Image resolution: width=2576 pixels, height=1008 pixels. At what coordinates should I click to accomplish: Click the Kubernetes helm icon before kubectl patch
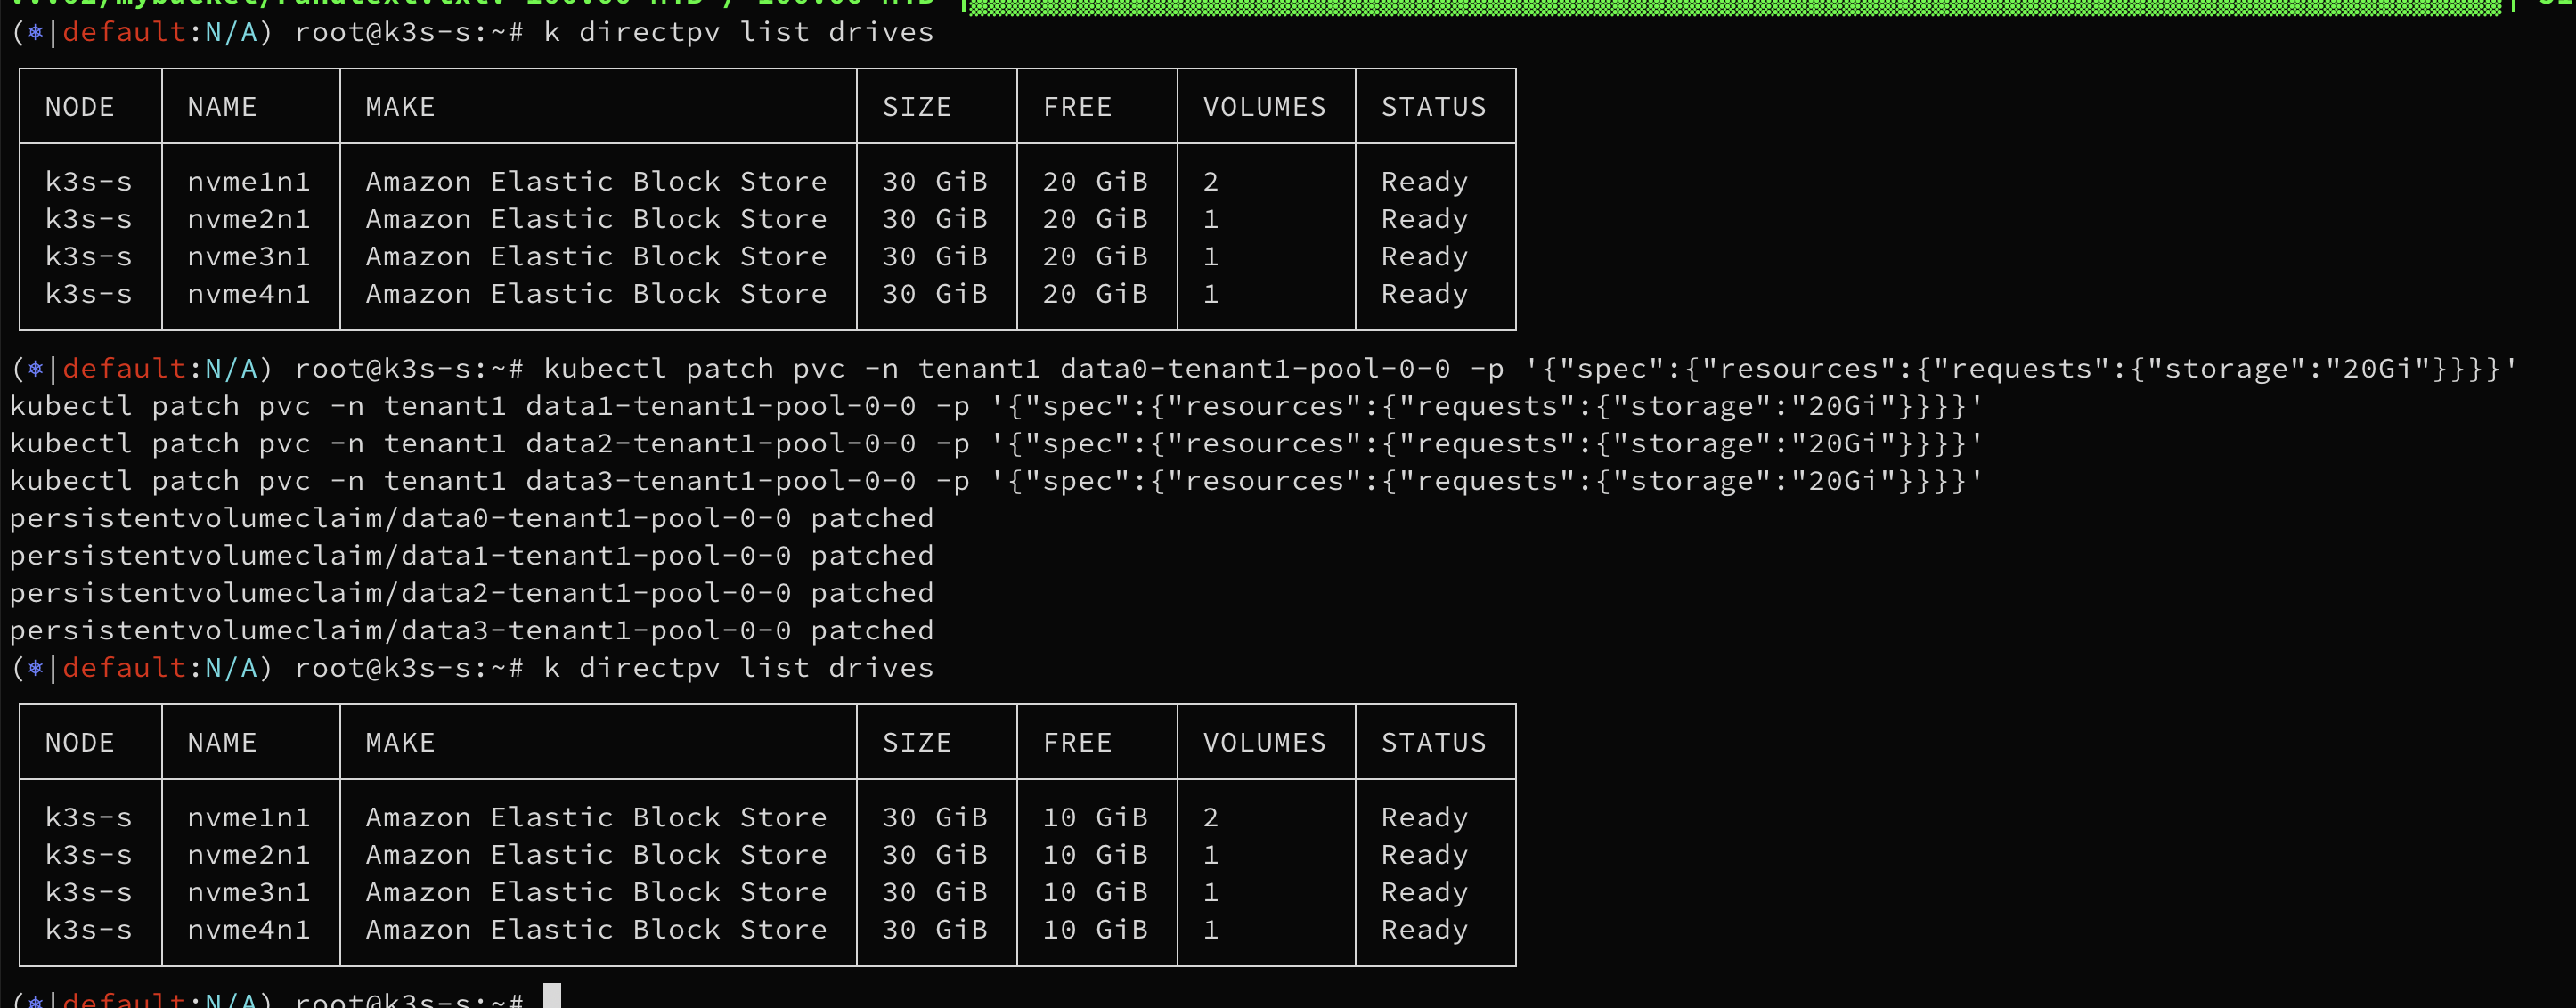36,369
